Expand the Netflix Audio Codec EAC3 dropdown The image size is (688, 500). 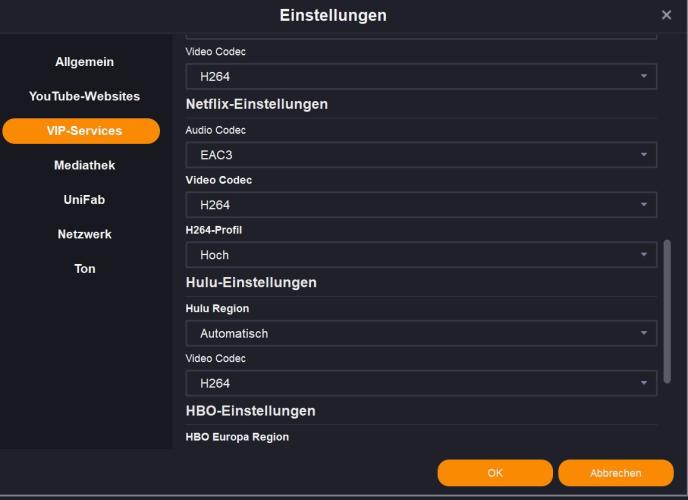click(x=420, y=155)
